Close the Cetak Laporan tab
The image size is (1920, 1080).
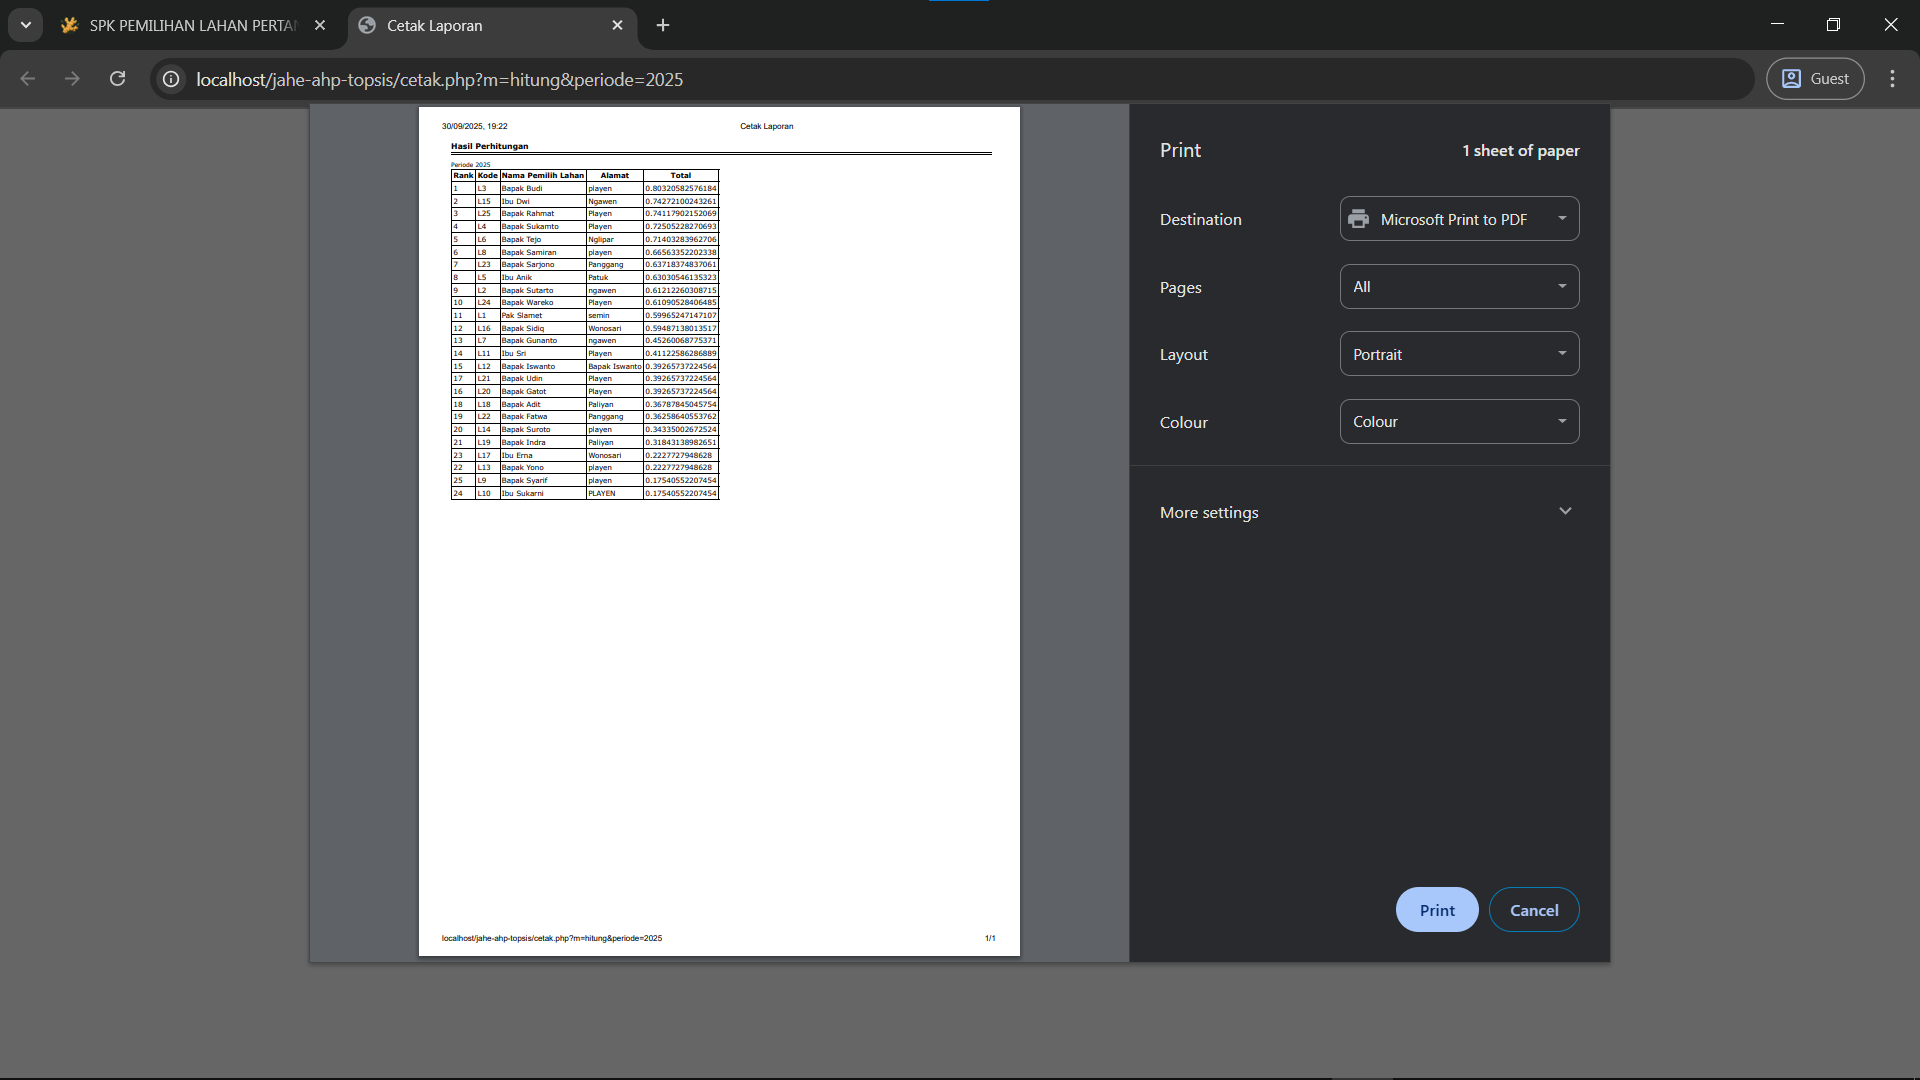pyautogui.click(x=617, y=26)
